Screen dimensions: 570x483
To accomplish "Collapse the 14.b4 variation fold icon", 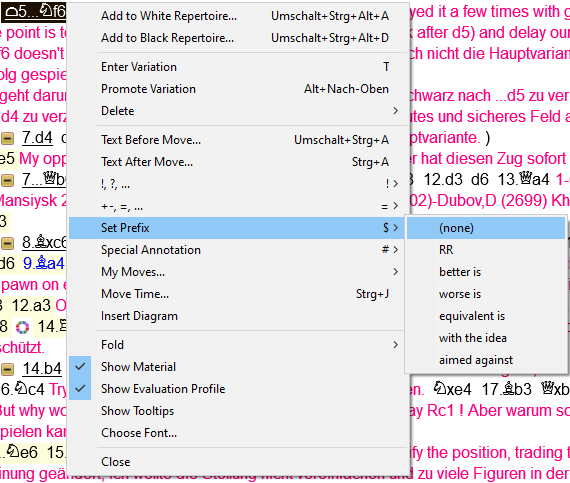I will 7,369.
